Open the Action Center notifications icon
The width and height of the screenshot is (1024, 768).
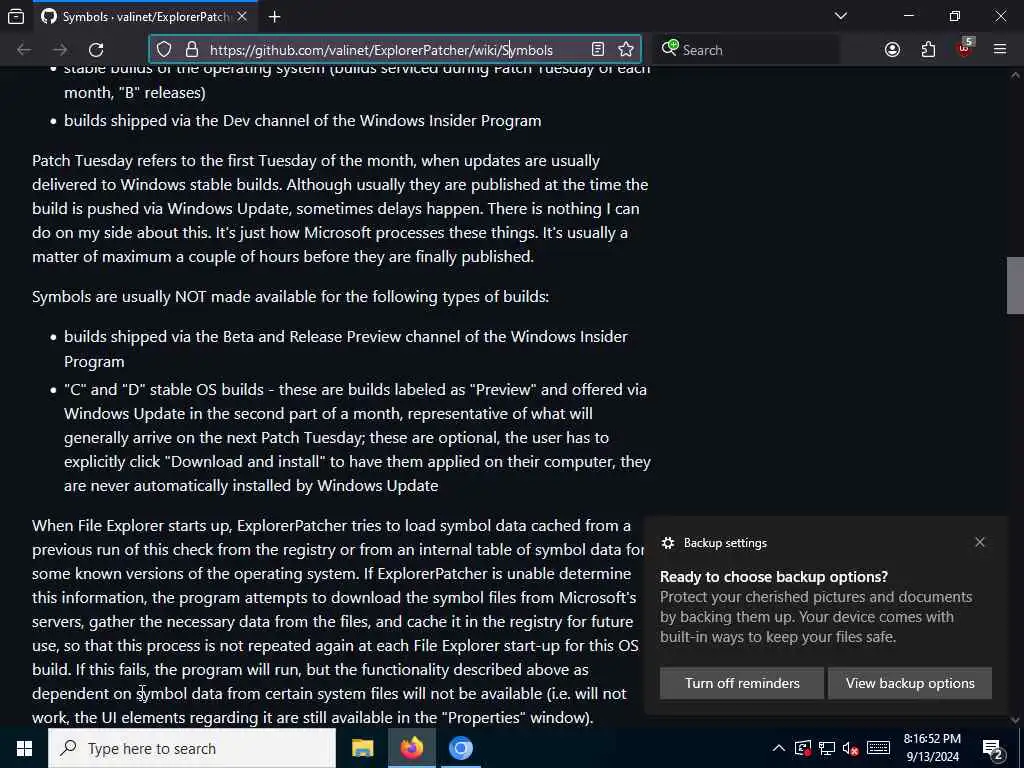point(993,749)
